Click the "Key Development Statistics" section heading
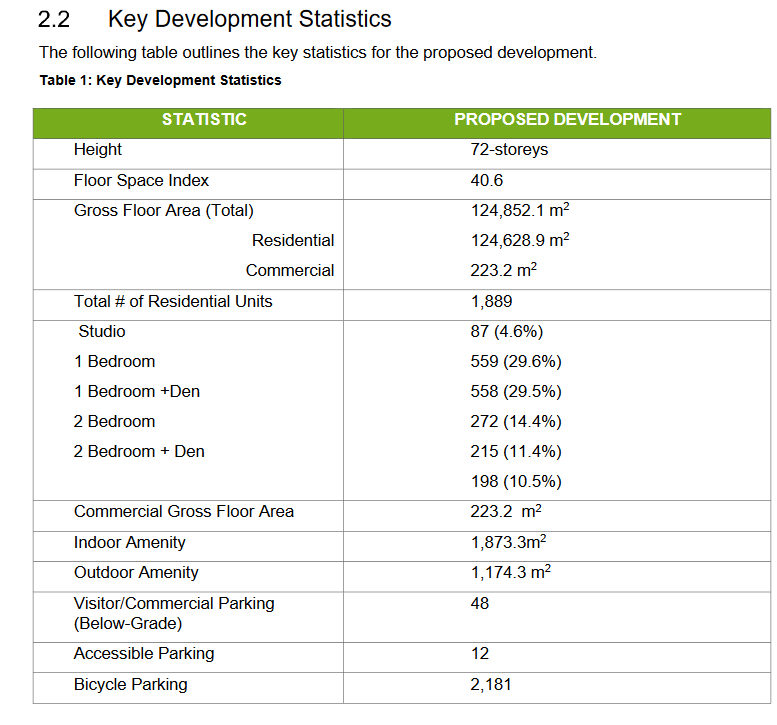 pos(249,19)
